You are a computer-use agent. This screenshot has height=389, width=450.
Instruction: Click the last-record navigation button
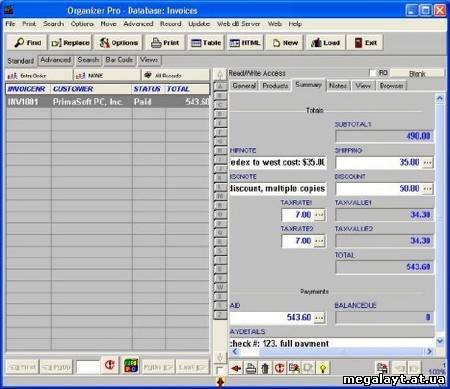192,367
